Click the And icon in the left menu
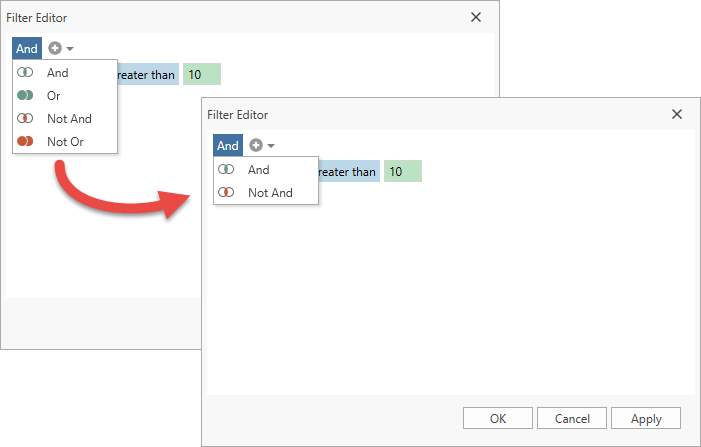This screenshot has width=701, height=447. click(26, 73)
